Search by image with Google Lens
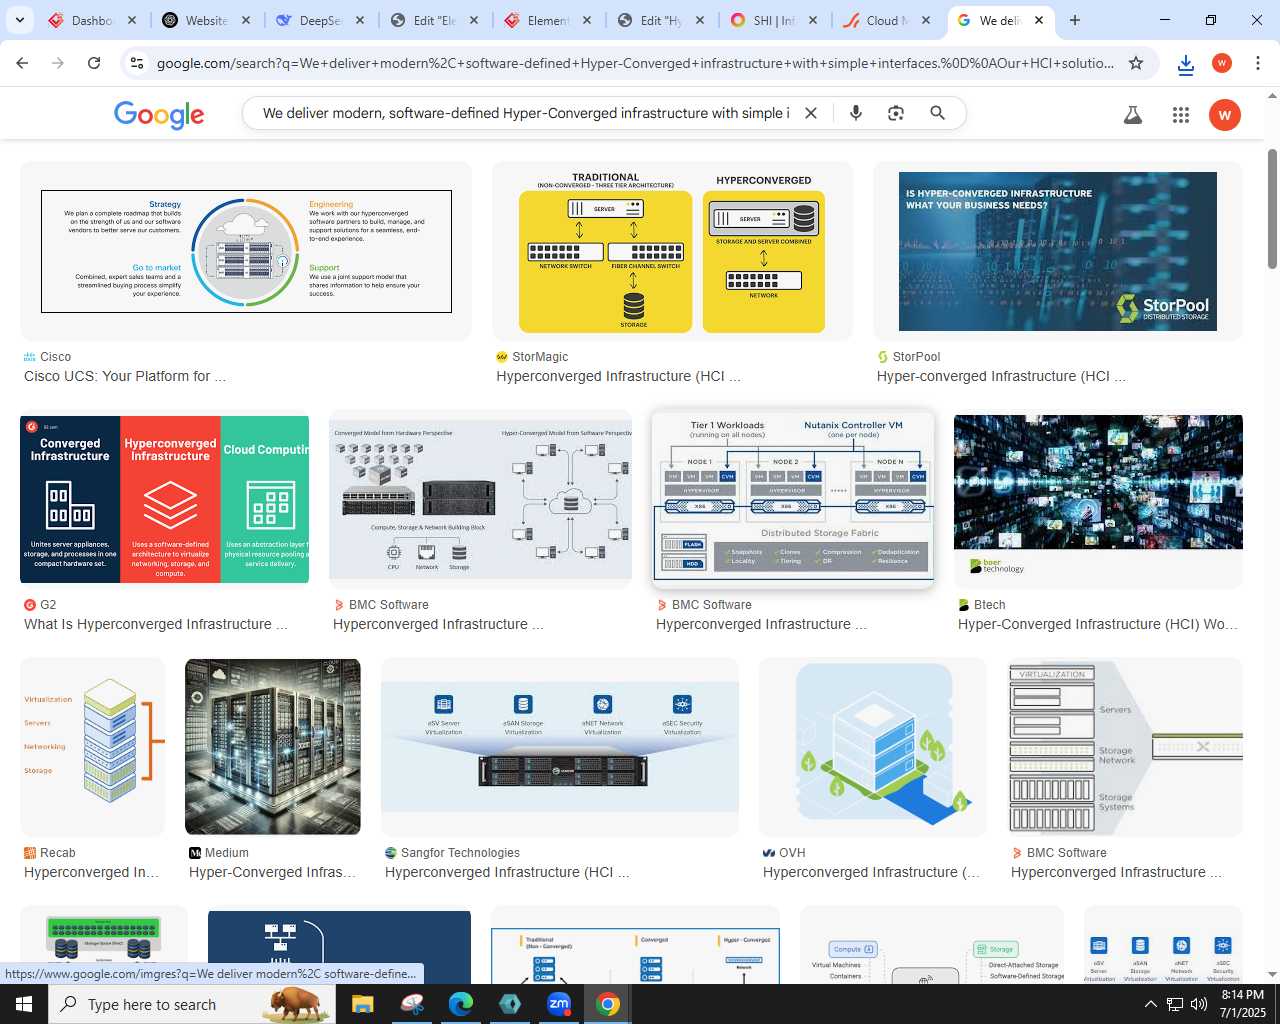This screenshot has height=1024, width=1280. pyautogui.click(x=896, y=113)
